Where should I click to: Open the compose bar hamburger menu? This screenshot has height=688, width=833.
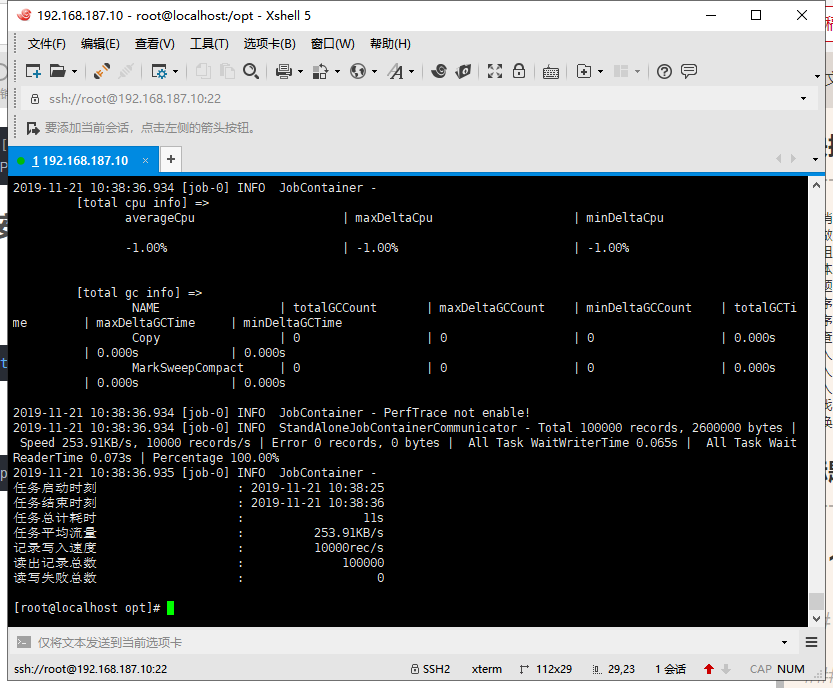tap(811, 642)
